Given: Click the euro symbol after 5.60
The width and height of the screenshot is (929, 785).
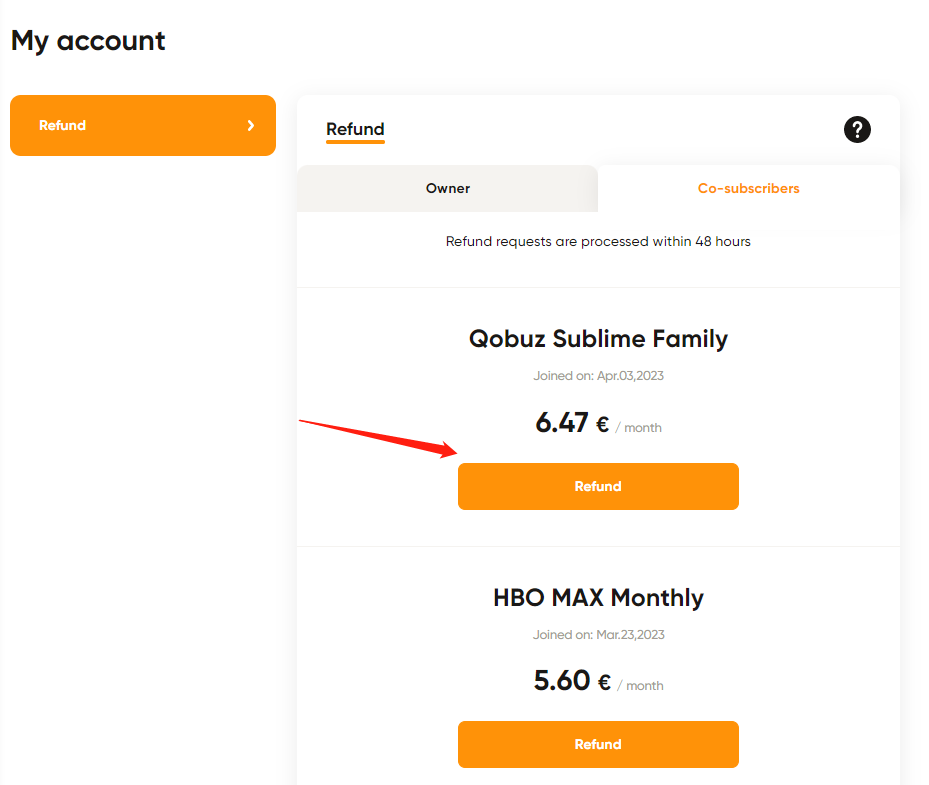Looking at the screenshot, I should [604, 682].
